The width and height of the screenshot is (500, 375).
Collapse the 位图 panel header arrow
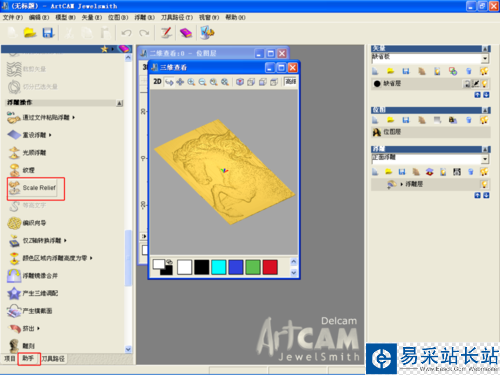486,110
